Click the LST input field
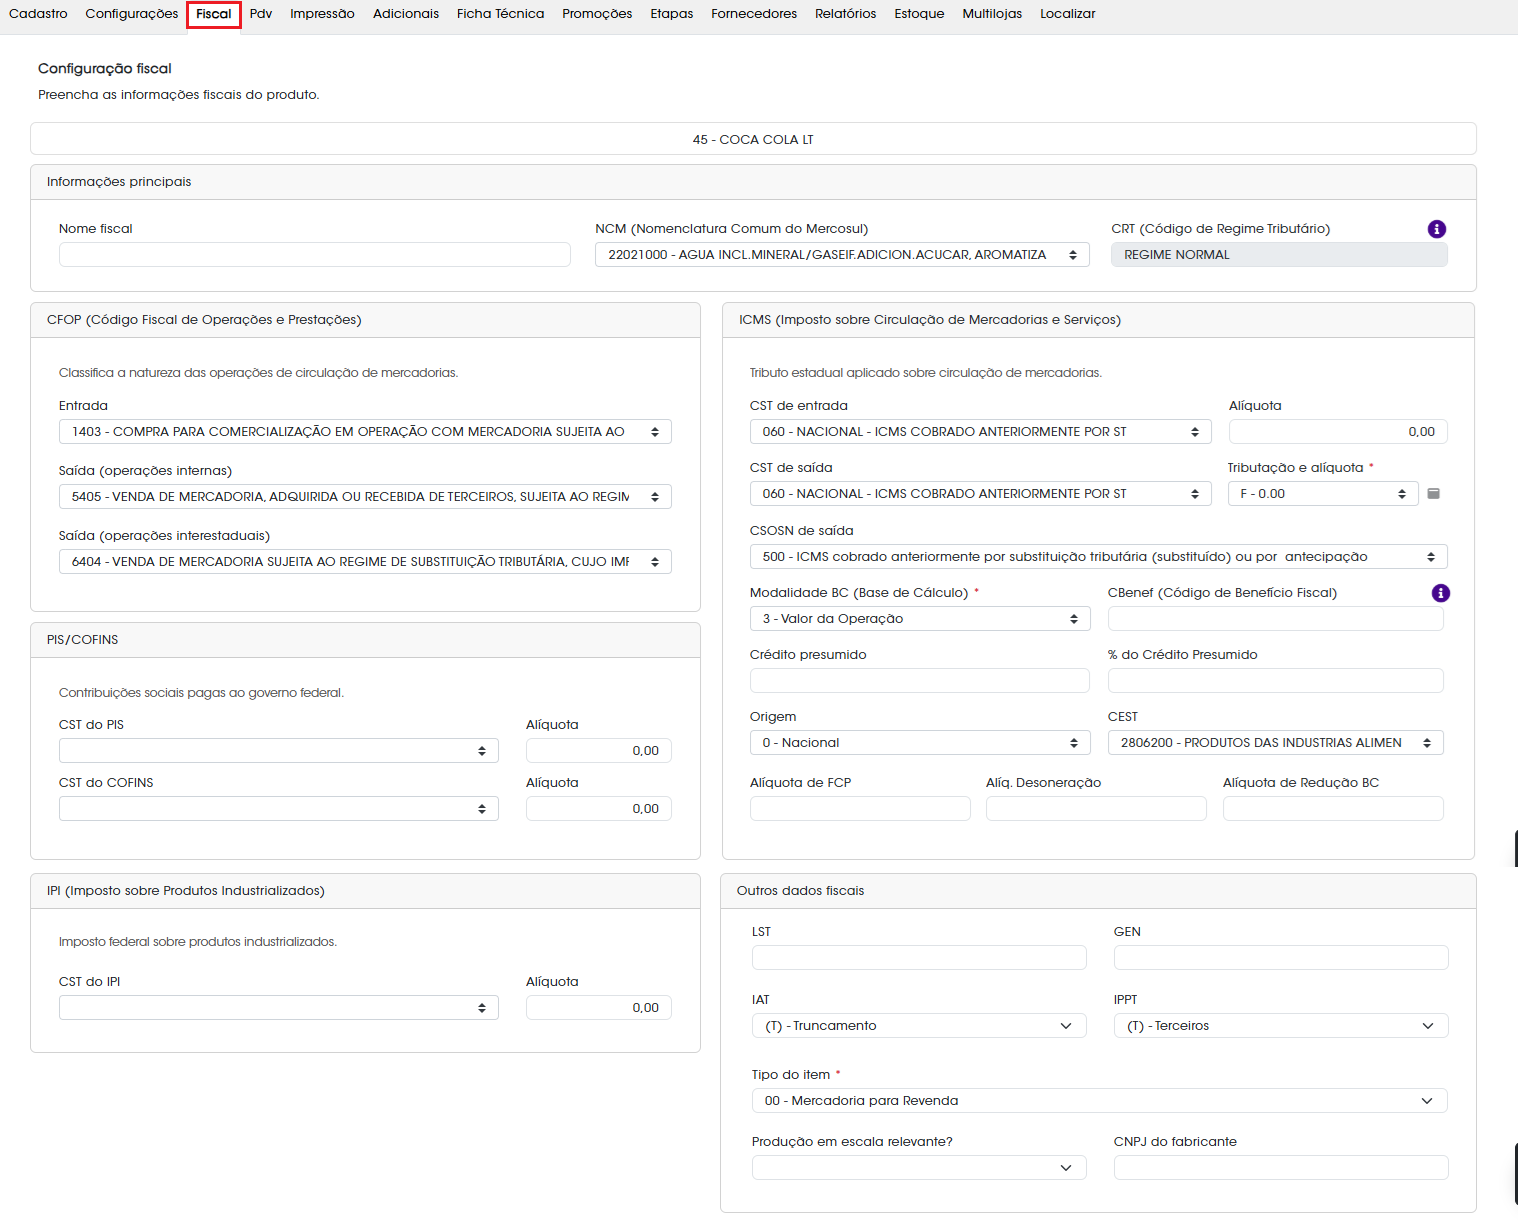The image size is (1518, 1229). [919, 958]
